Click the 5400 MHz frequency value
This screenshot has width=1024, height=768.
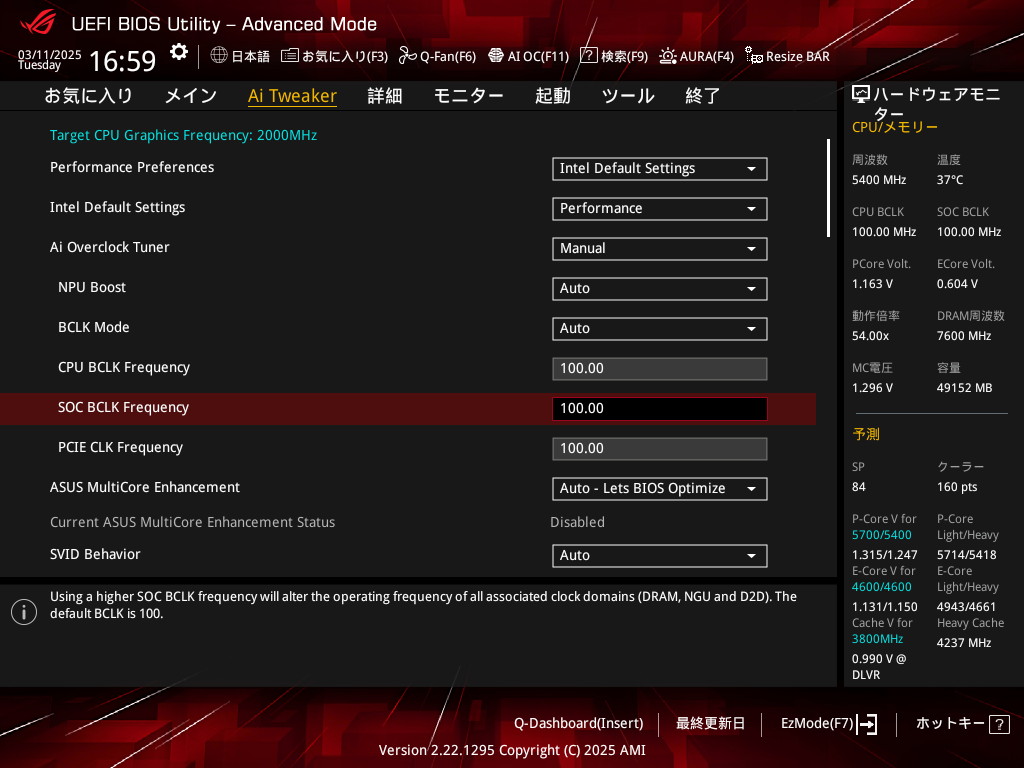879,180
